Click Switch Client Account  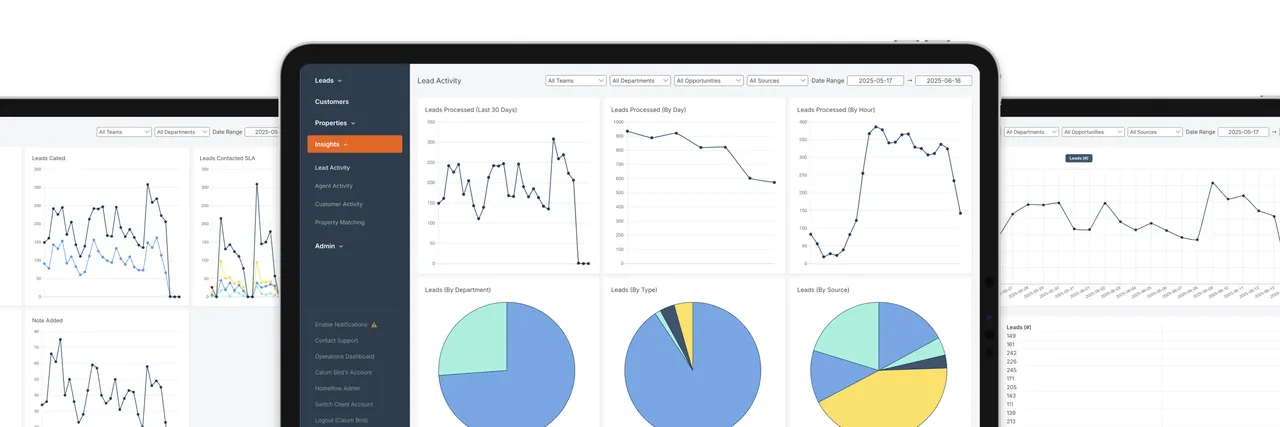point(344,404)
